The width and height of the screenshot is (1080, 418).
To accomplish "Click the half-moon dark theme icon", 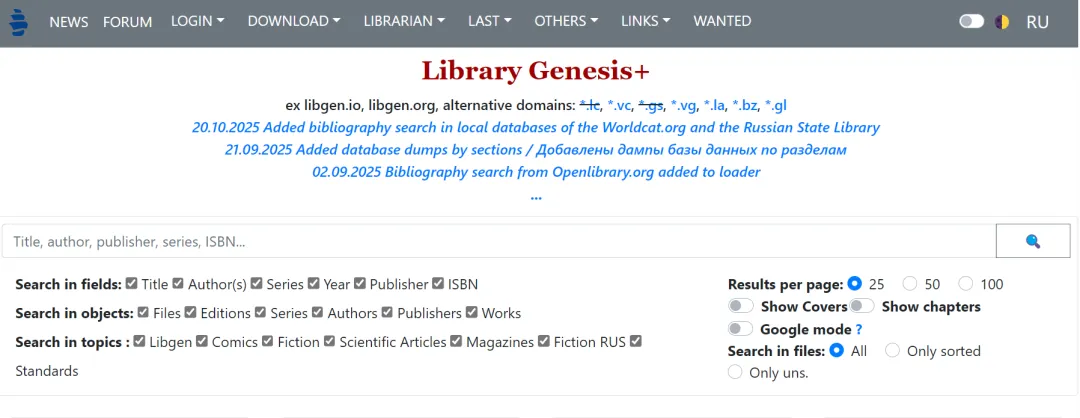I will 1001,22.
